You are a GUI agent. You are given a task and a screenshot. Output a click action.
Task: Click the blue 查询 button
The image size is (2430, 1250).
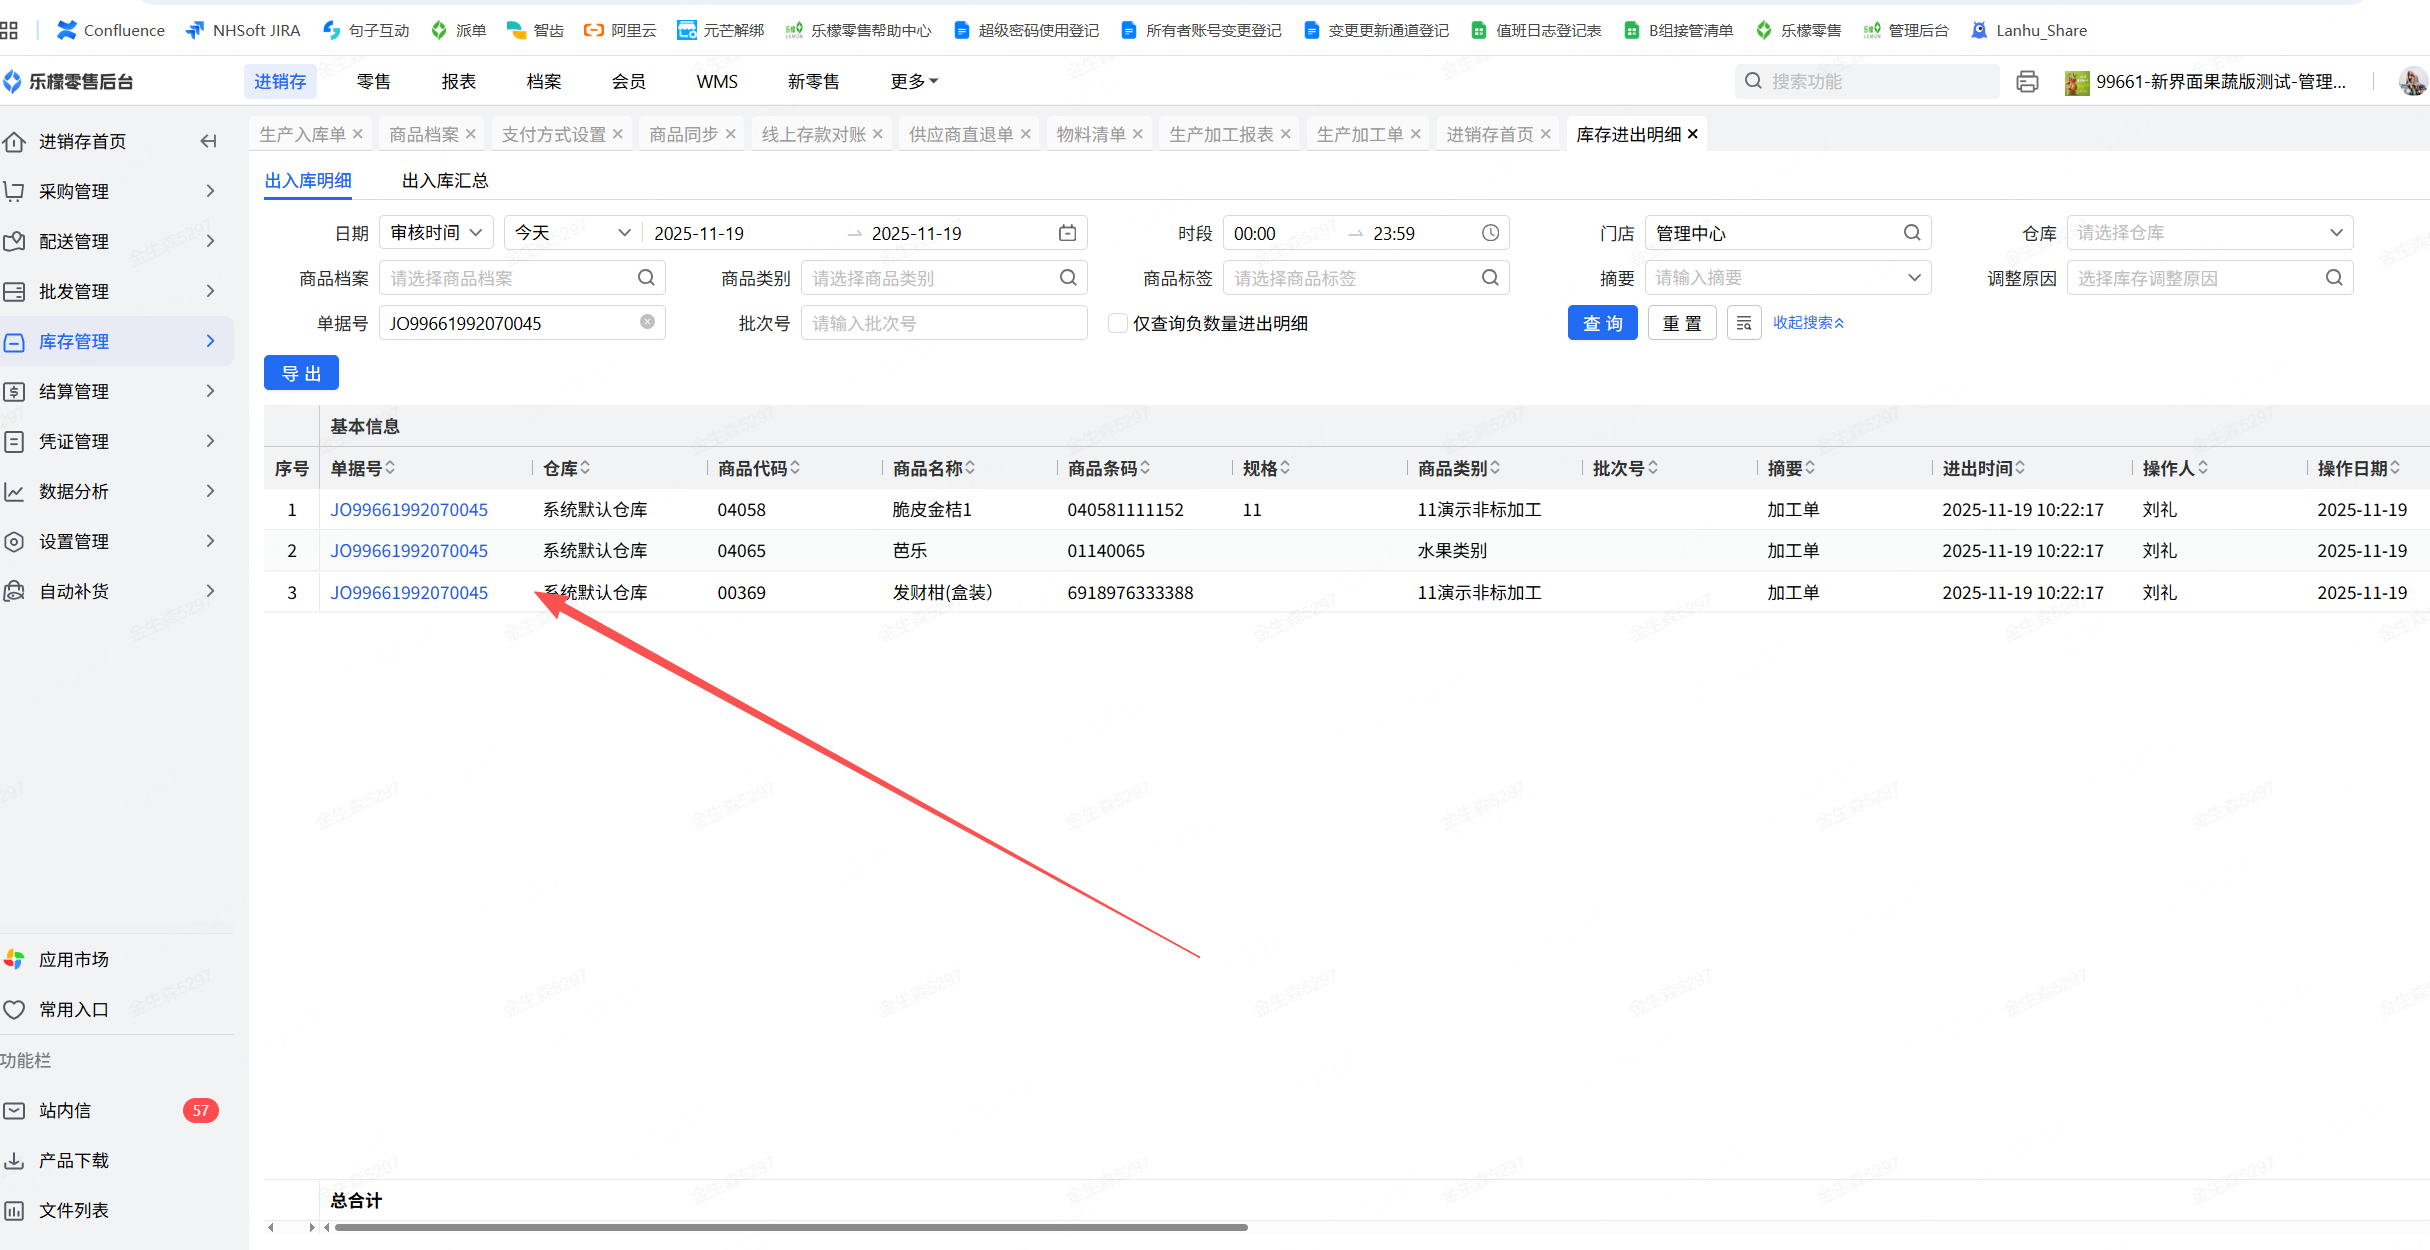pyautogui.click(x=1602, y=323)
